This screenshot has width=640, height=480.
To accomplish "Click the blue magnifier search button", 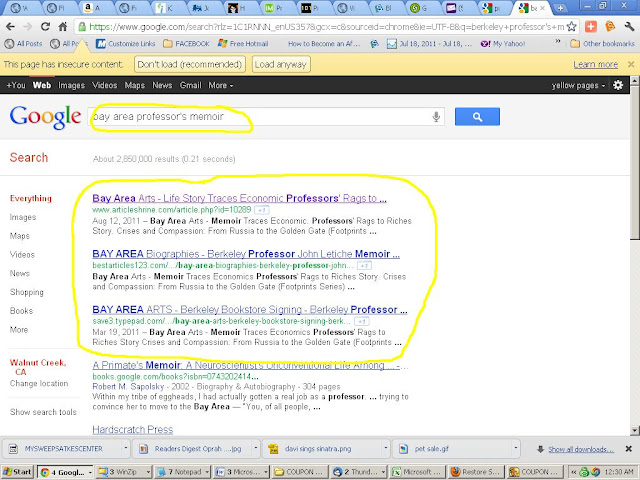I will tap(477, 117).
